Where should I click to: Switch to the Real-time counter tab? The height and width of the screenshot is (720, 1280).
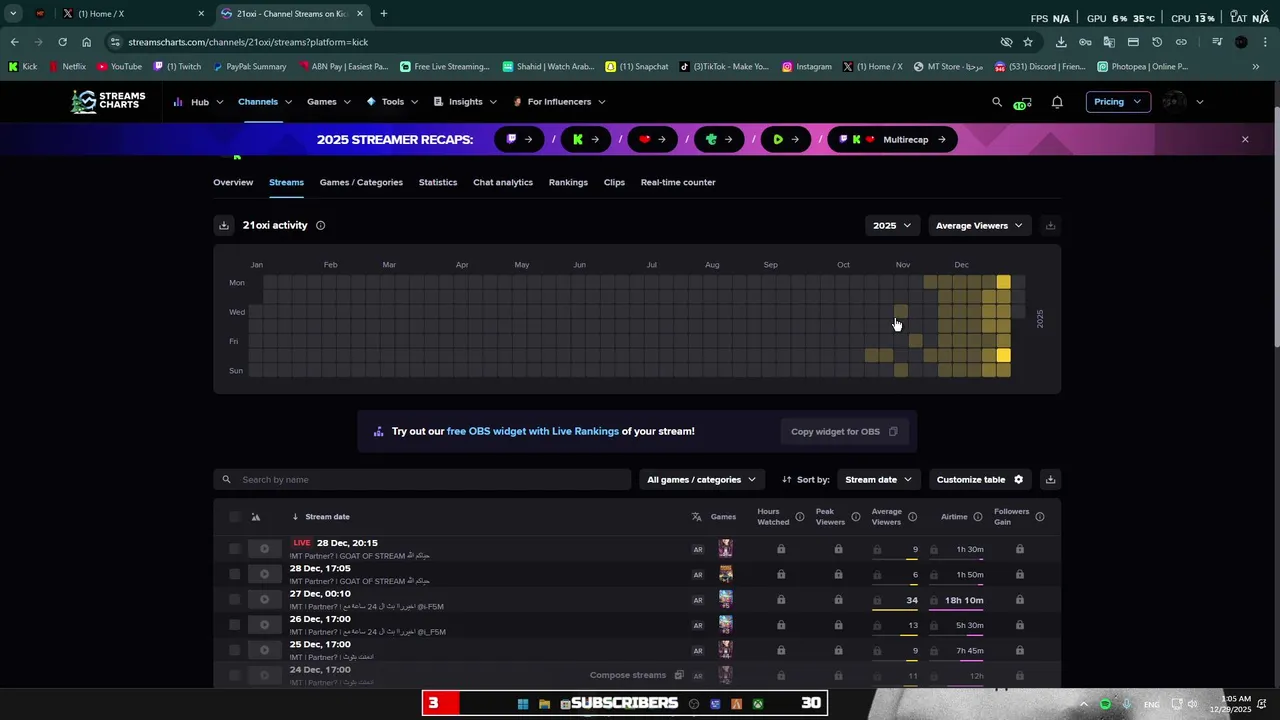point(678,182)
